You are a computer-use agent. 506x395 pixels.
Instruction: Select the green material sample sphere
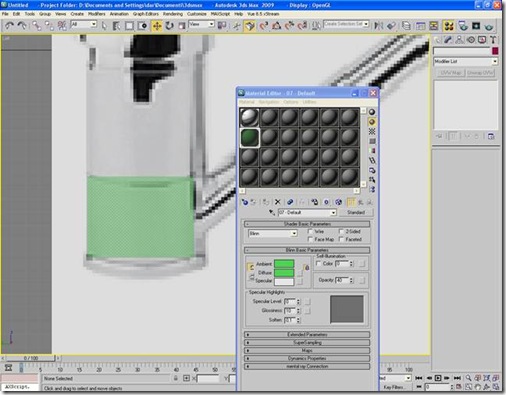[250, 137]
